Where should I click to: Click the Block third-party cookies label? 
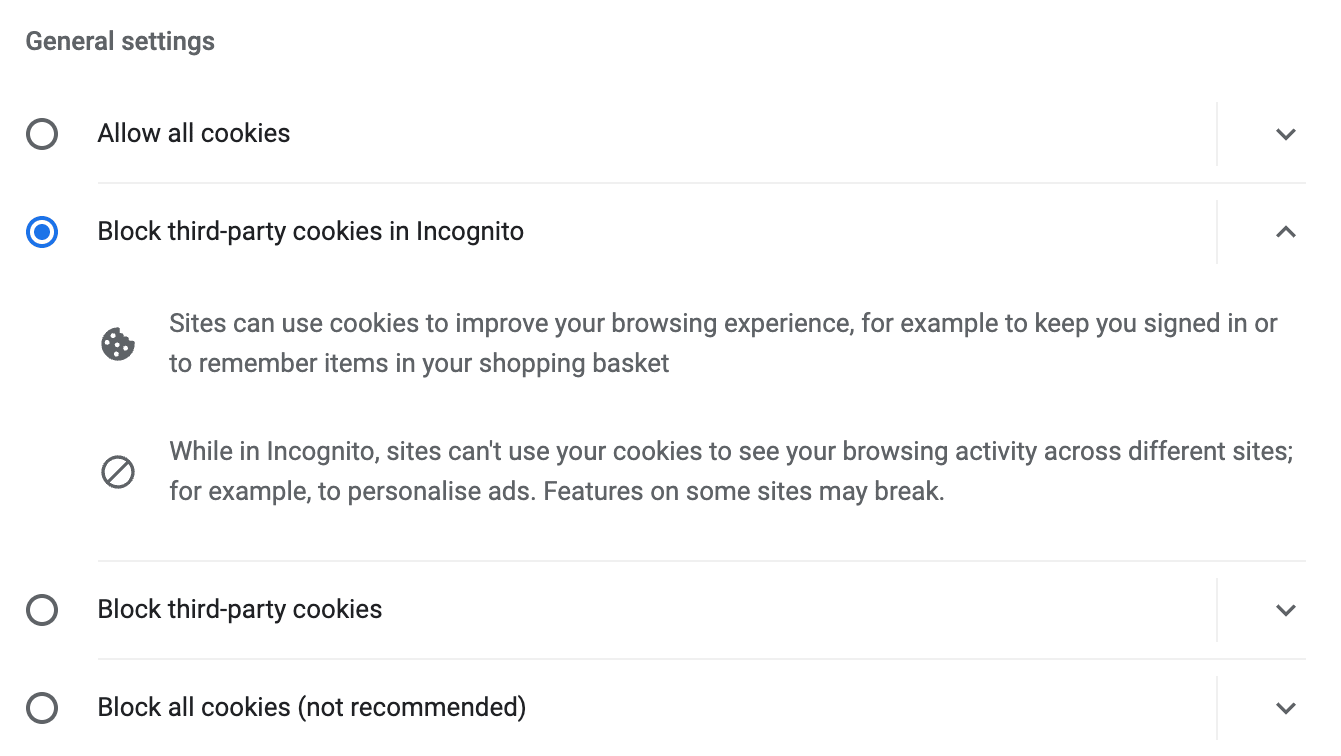pos(239,609)
